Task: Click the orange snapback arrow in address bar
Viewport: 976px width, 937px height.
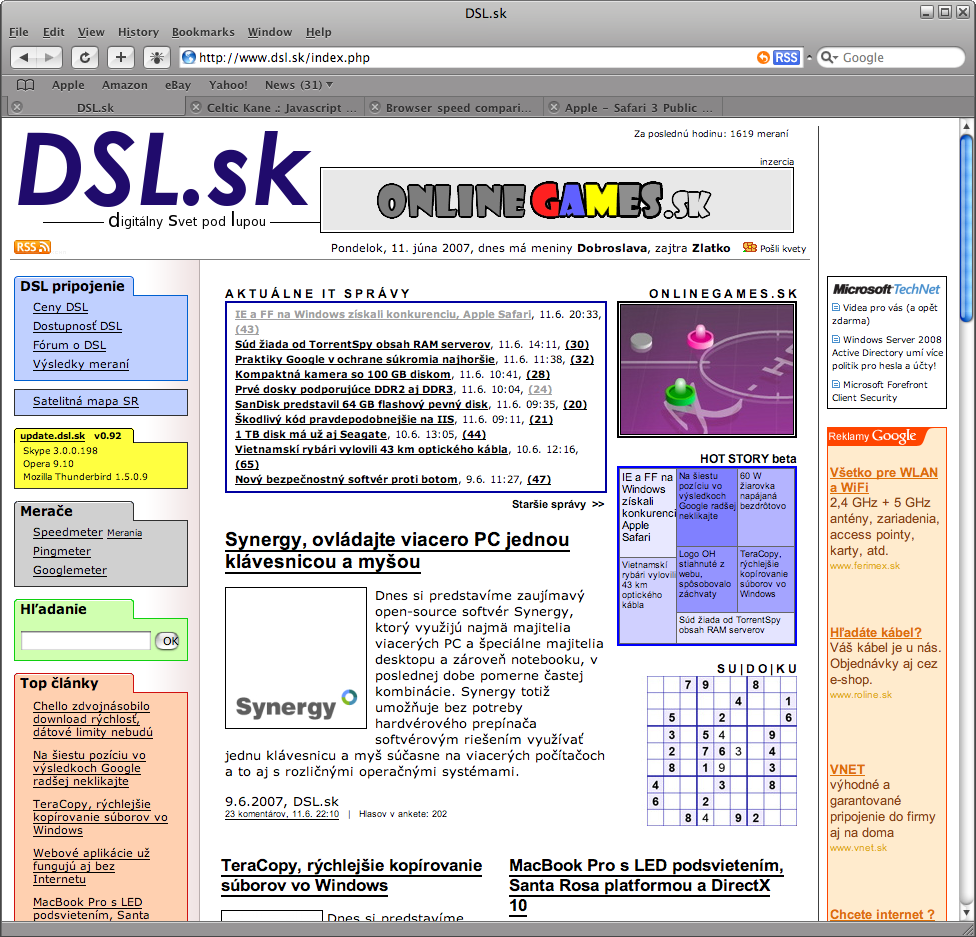Action: (763, 57)
